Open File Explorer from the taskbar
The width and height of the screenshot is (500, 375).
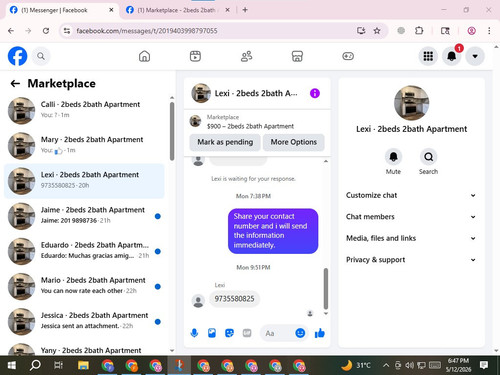point(83,366)
